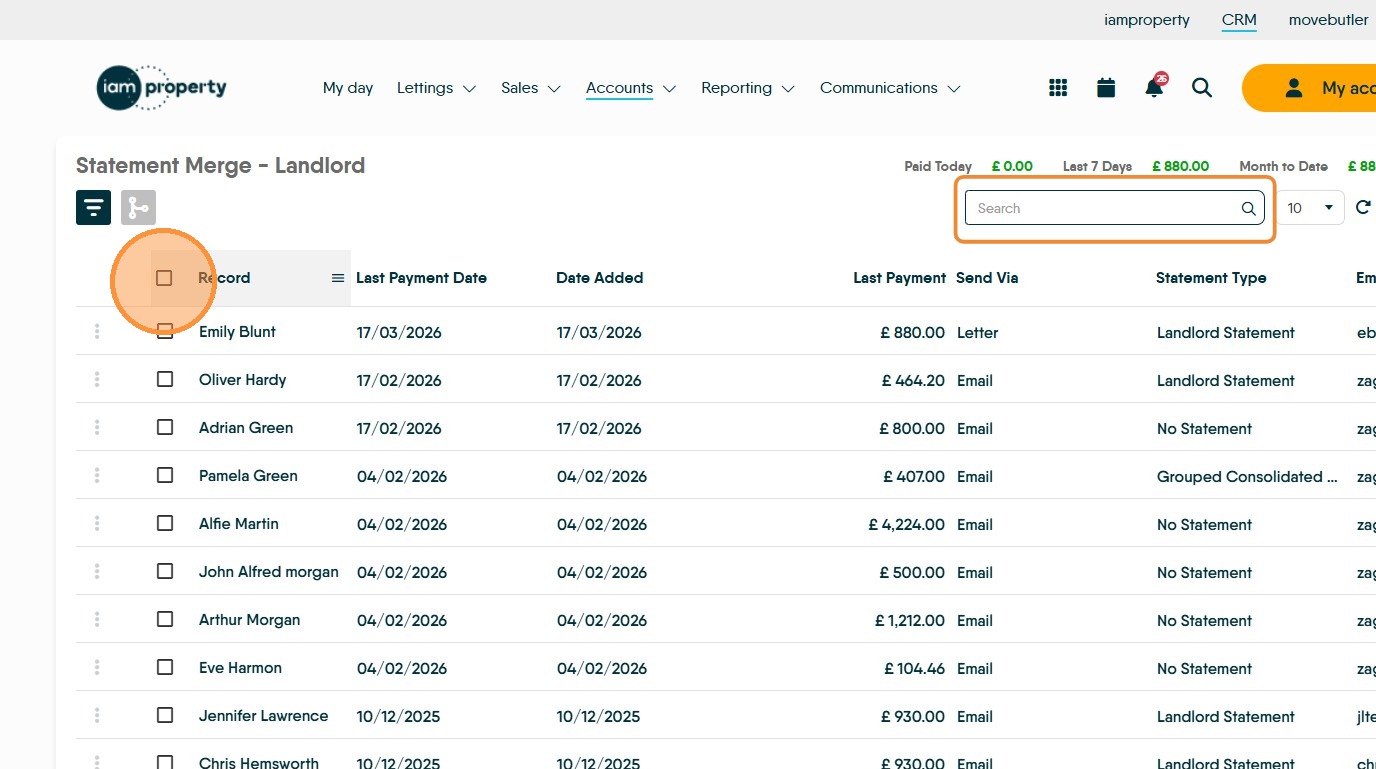Sort by Last Payment column header
Image resolution: width=1376 pixels, height=769 pixels.
(x=899, y=278)
